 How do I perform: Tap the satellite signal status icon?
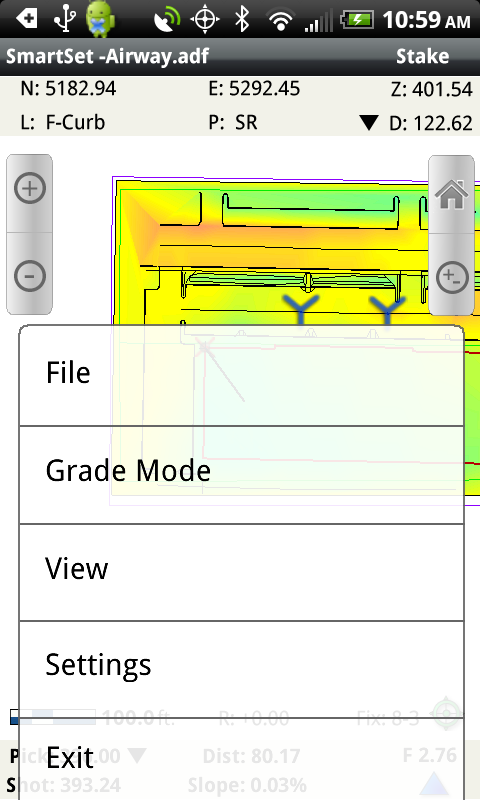[167, 20]
